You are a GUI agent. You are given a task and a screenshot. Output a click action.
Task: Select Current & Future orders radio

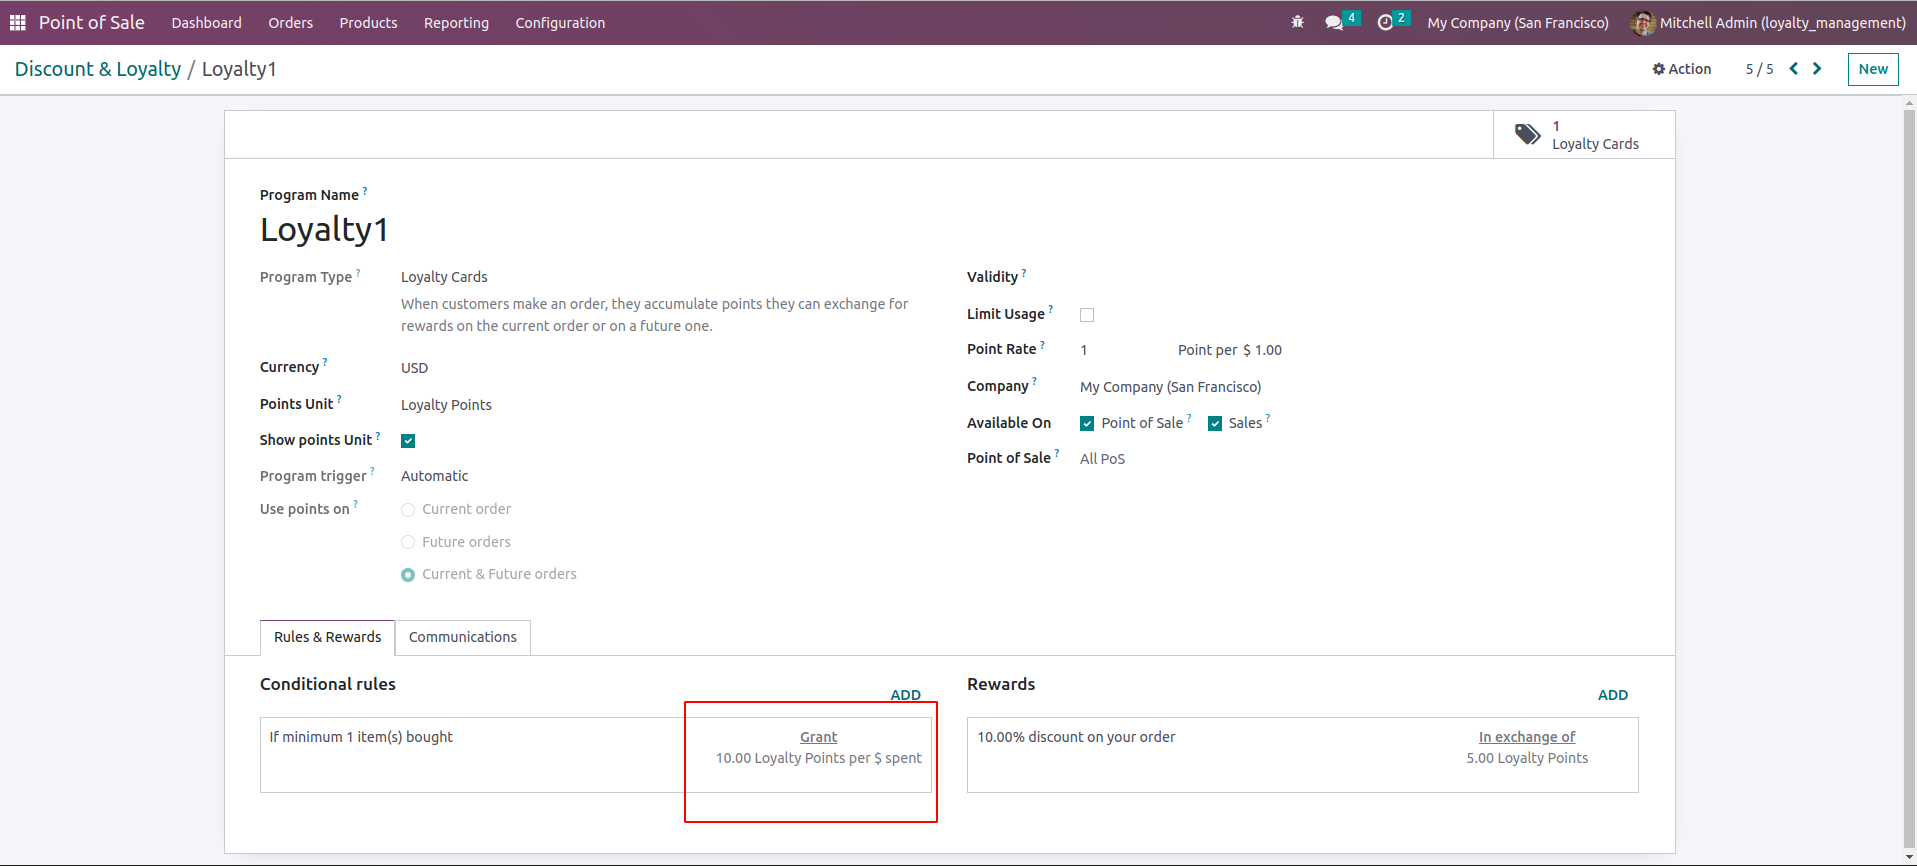(408, 575)
